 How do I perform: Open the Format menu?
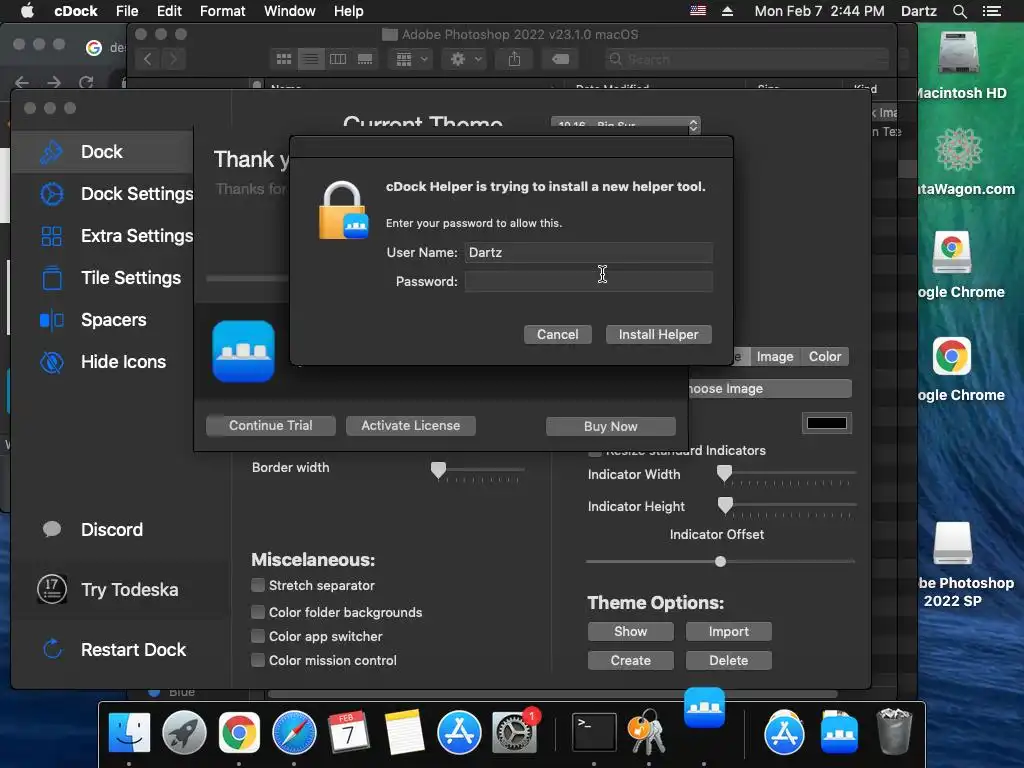point(223,11)
